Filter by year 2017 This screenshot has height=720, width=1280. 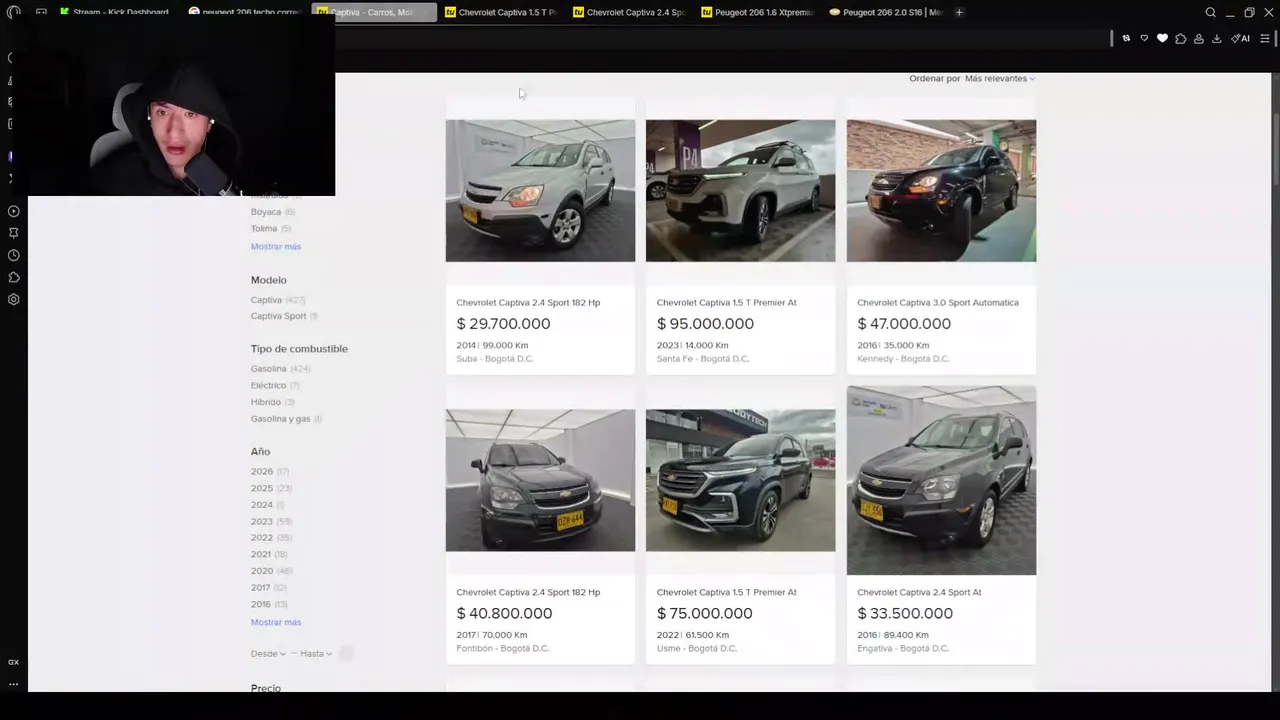tap(269, 588)
